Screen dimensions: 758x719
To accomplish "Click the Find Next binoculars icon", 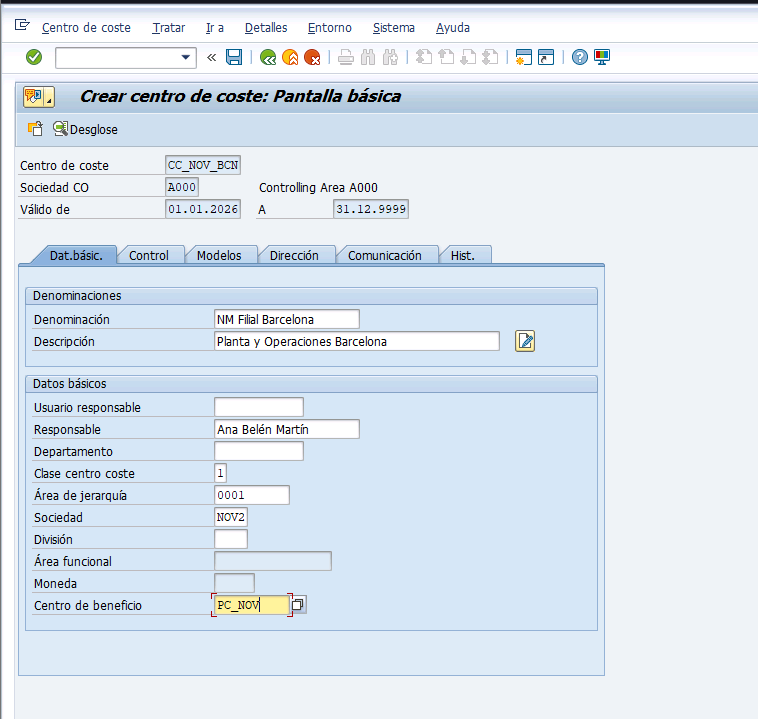I will [x=390, y=58].
